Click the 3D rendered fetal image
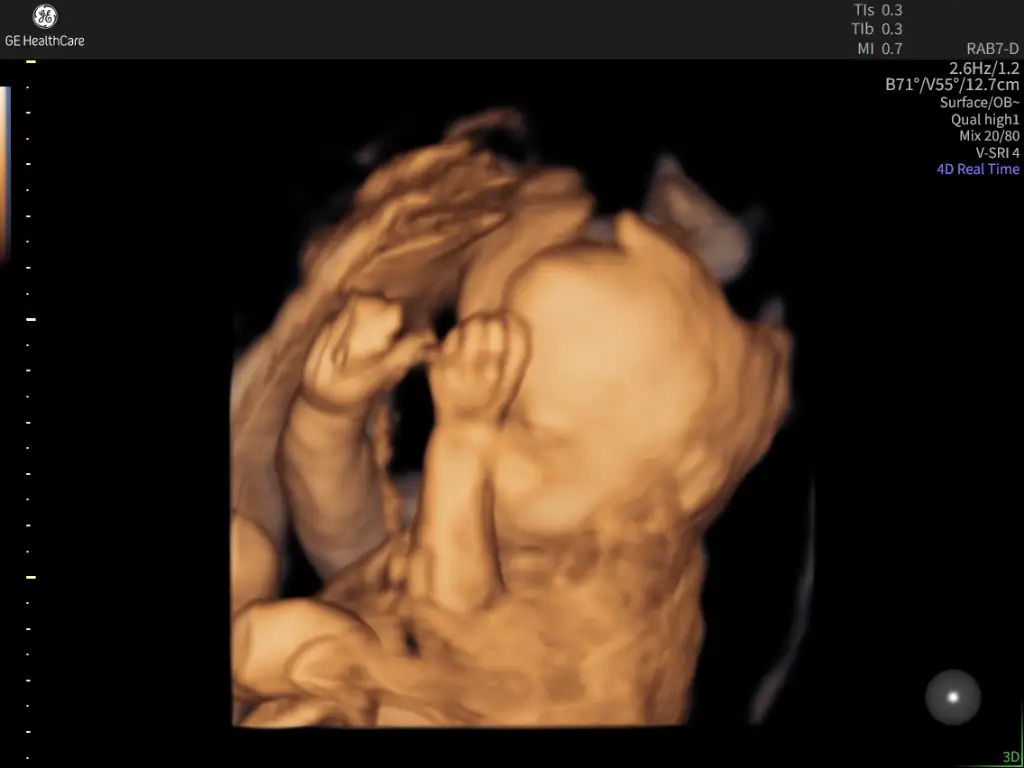This screenshot has width=1024, height=768. 512,418
